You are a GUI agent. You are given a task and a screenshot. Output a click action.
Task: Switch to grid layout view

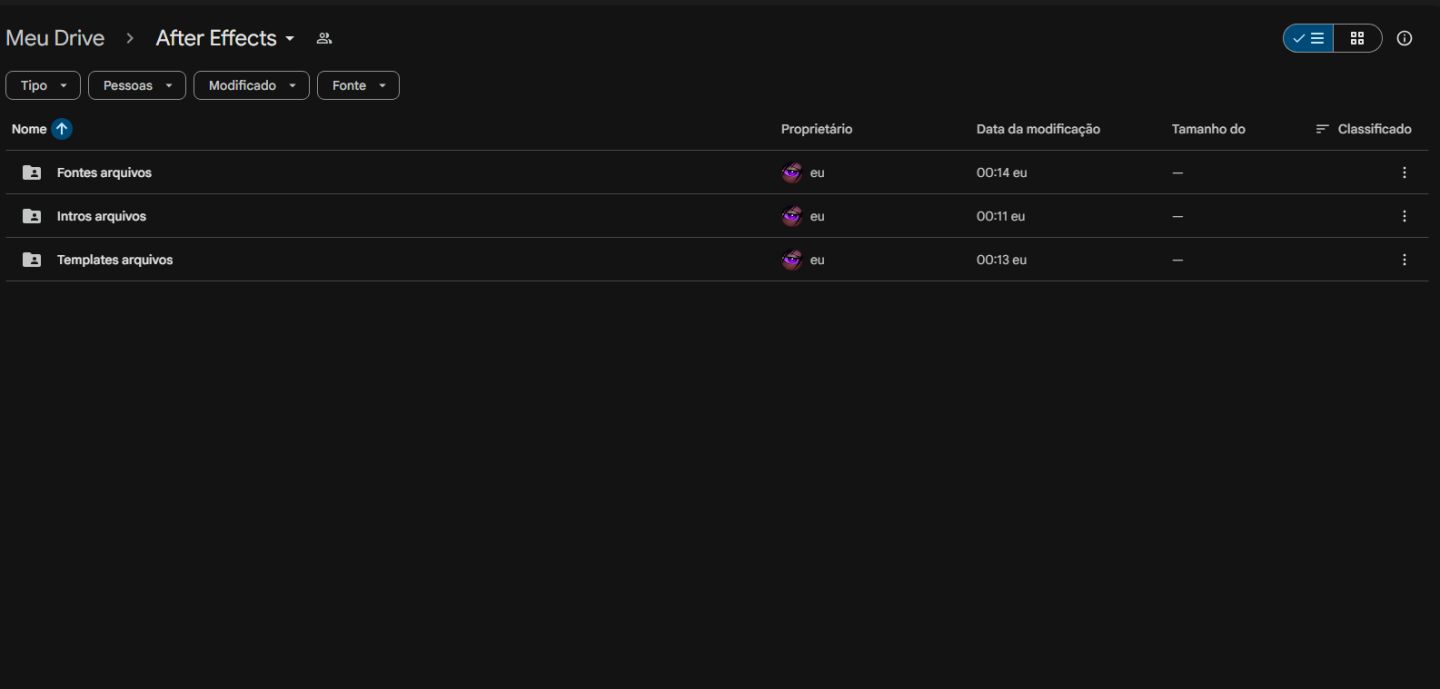click(1357, 39)
